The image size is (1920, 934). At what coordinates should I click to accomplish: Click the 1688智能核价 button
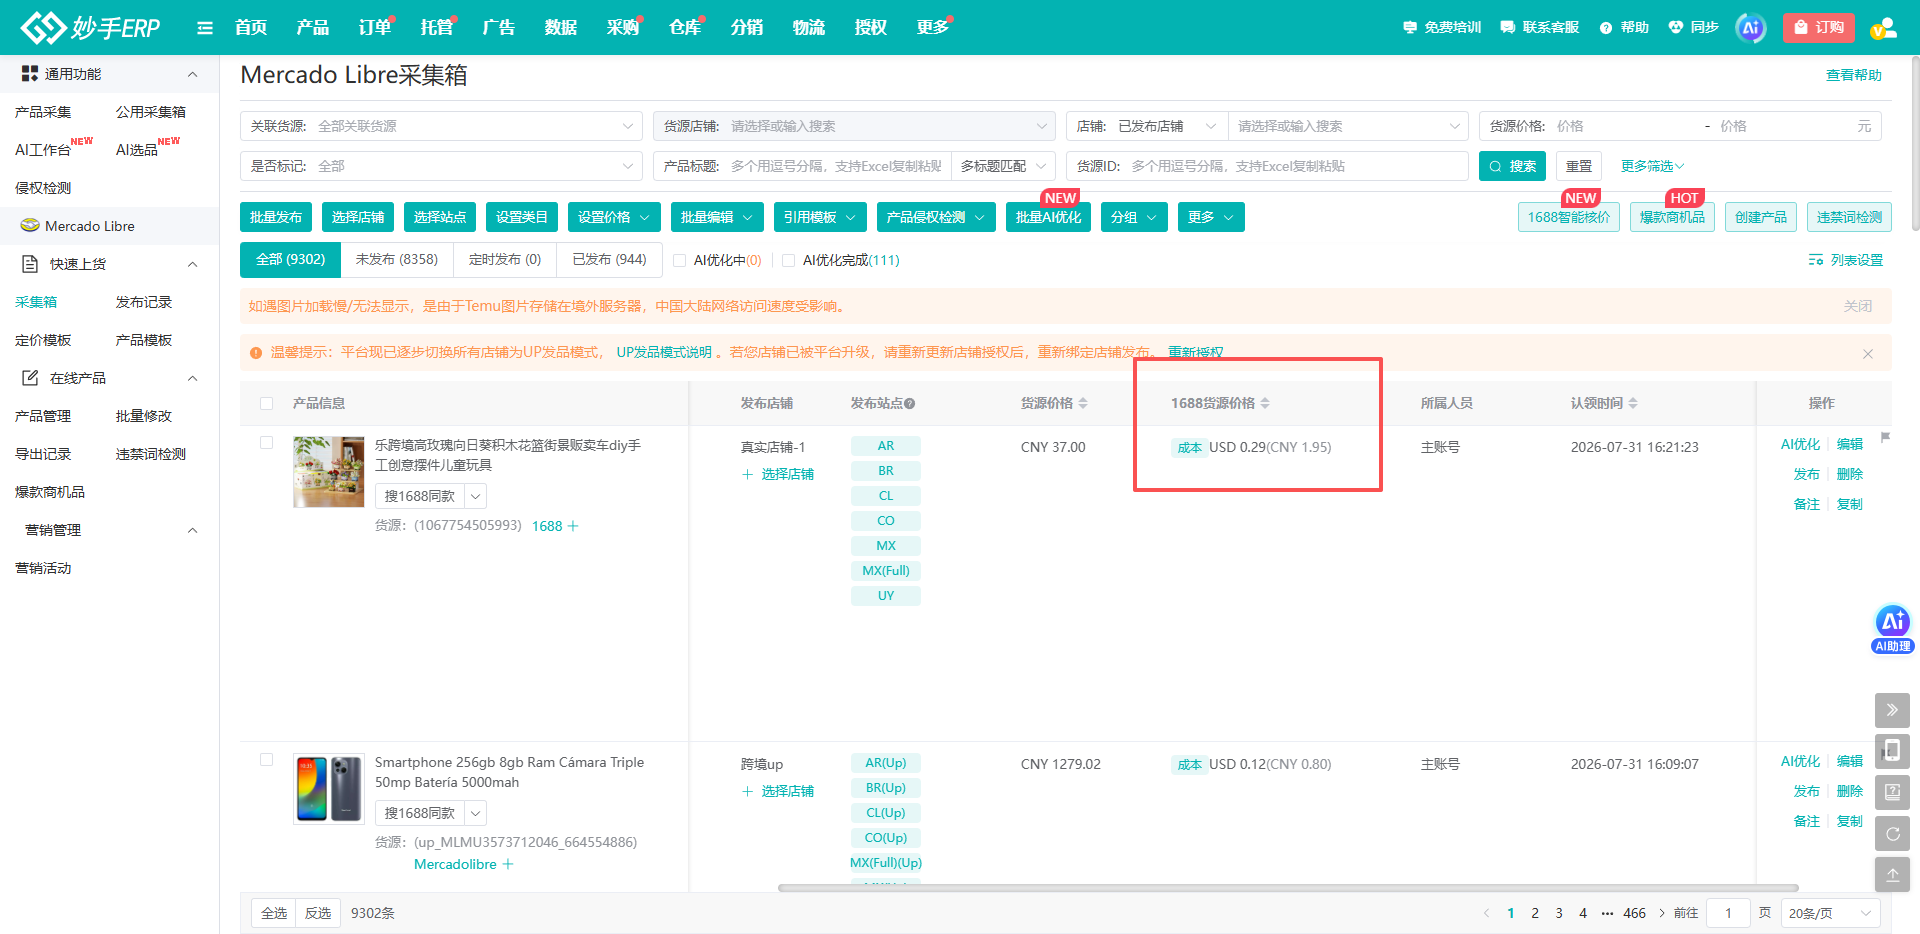click(x=1569, y=217)
